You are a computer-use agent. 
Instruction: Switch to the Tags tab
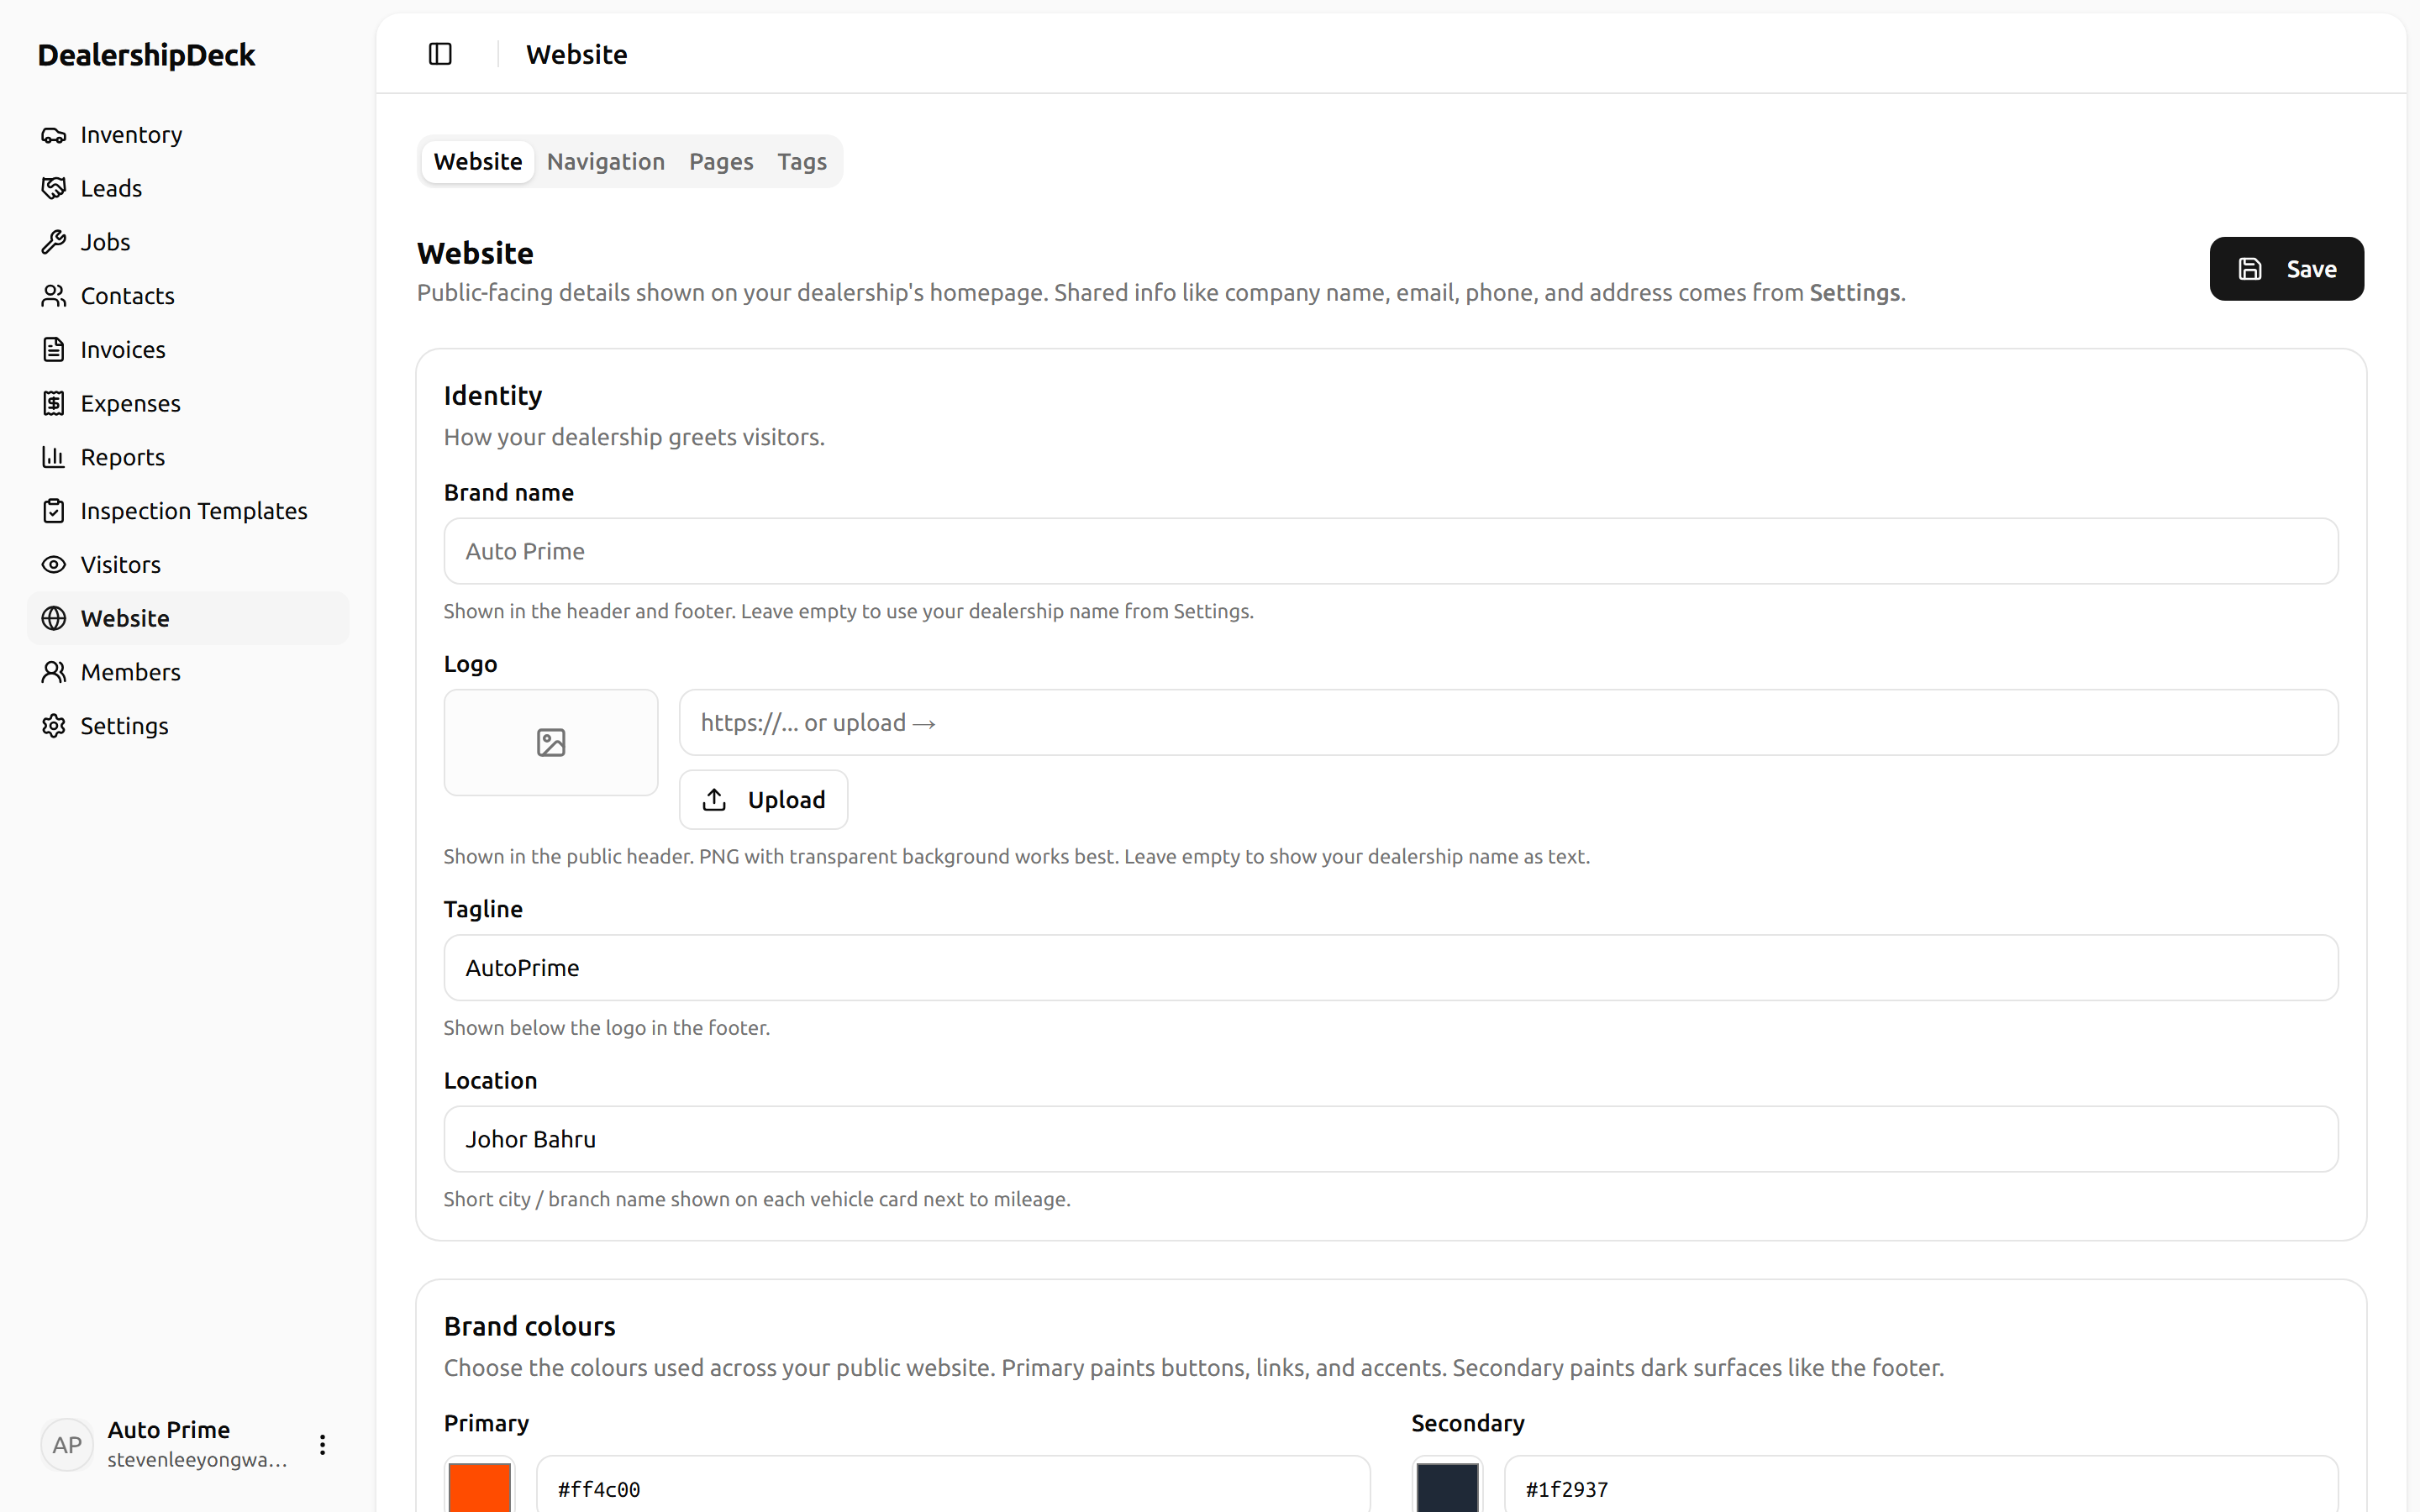tap(802, 162)
